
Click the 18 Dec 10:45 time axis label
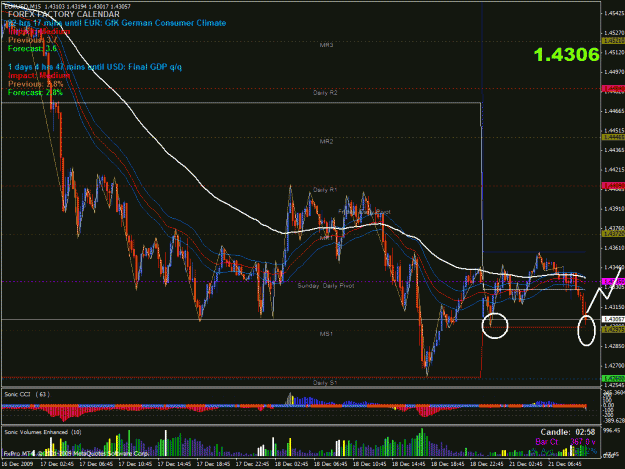(369, 464)
